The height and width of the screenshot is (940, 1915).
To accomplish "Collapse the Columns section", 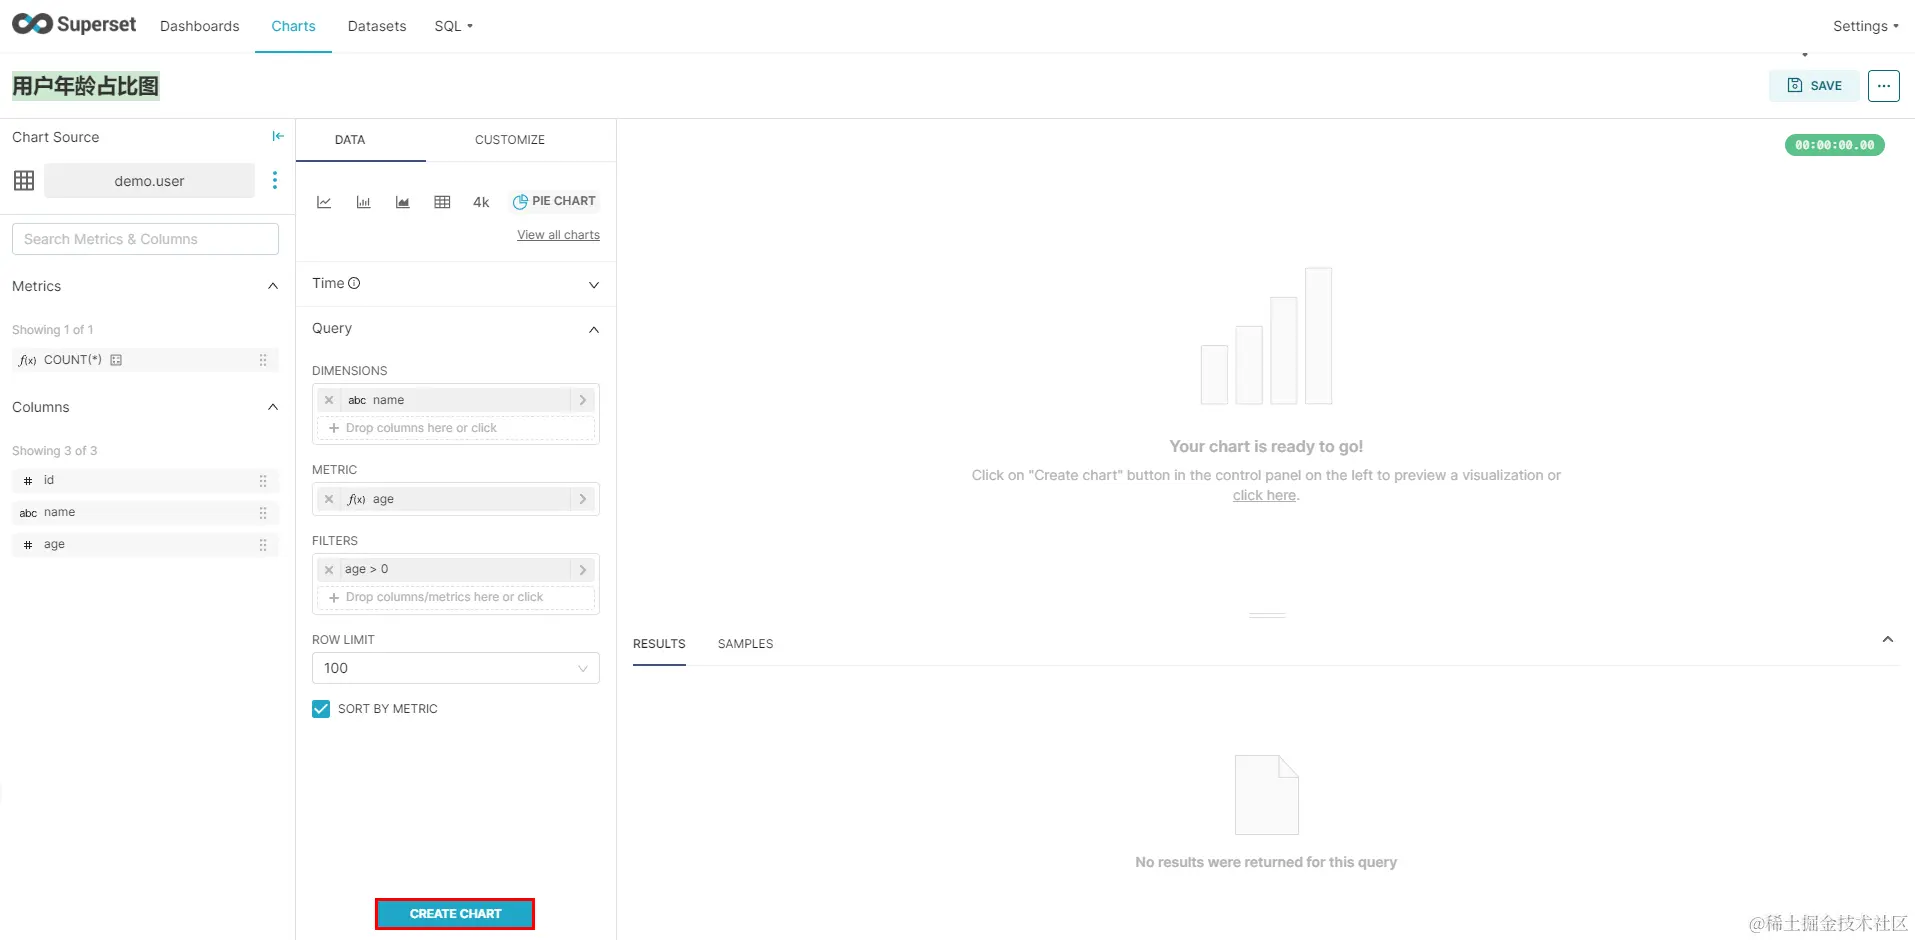I will point(273,407).
